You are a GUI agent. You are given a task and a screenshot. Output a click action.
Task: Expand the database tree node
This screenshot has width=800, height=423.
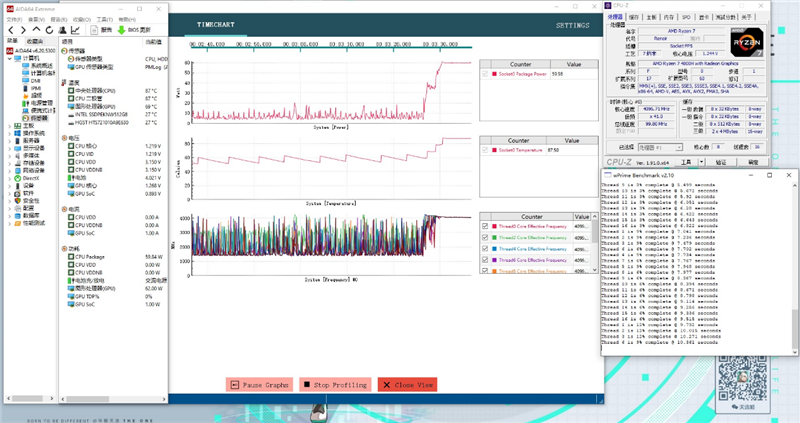(x=9, y=216)
